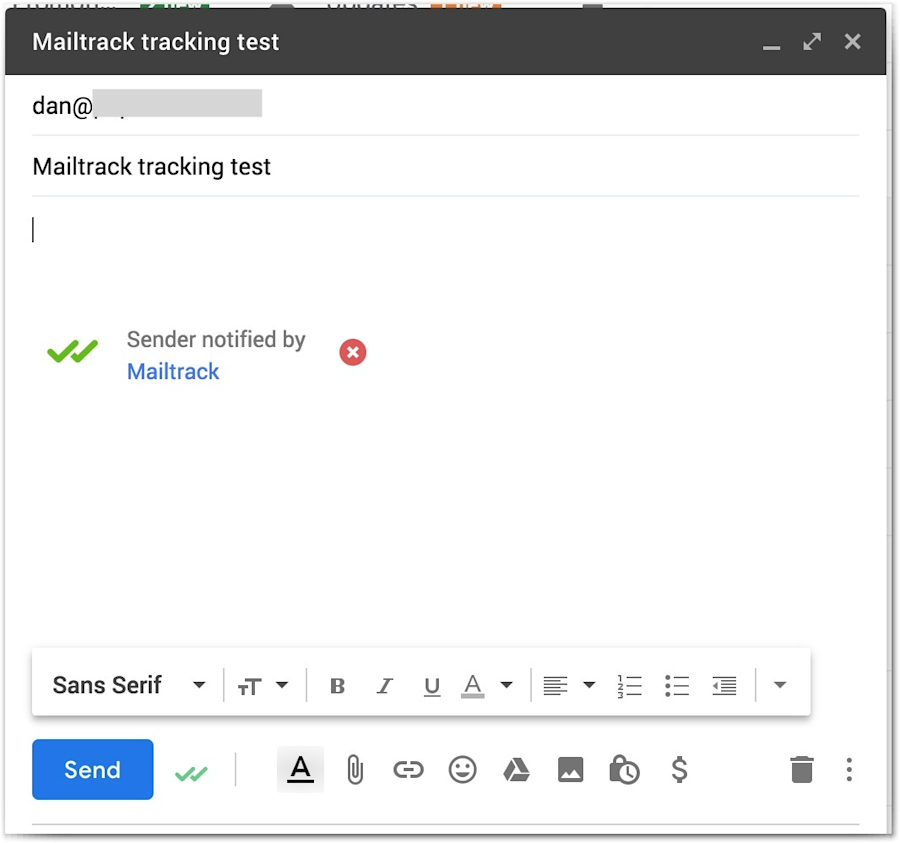Open the Mailtrack link

173,371
